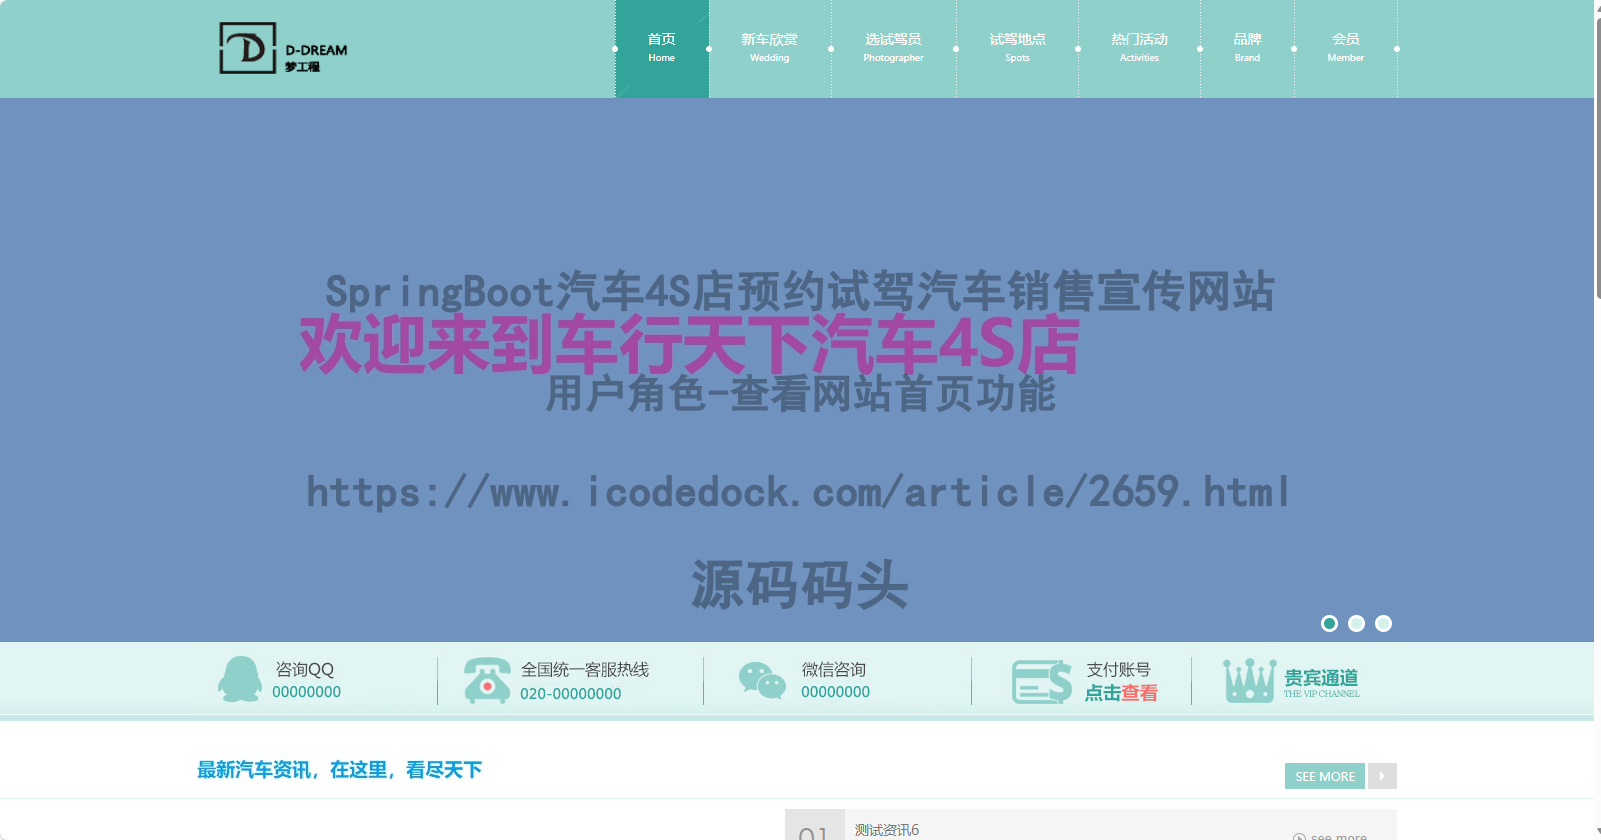The width and height of the screenshot is (1601, 840).
Task: Click the SEE MORE button
Action: (1325, 776)
